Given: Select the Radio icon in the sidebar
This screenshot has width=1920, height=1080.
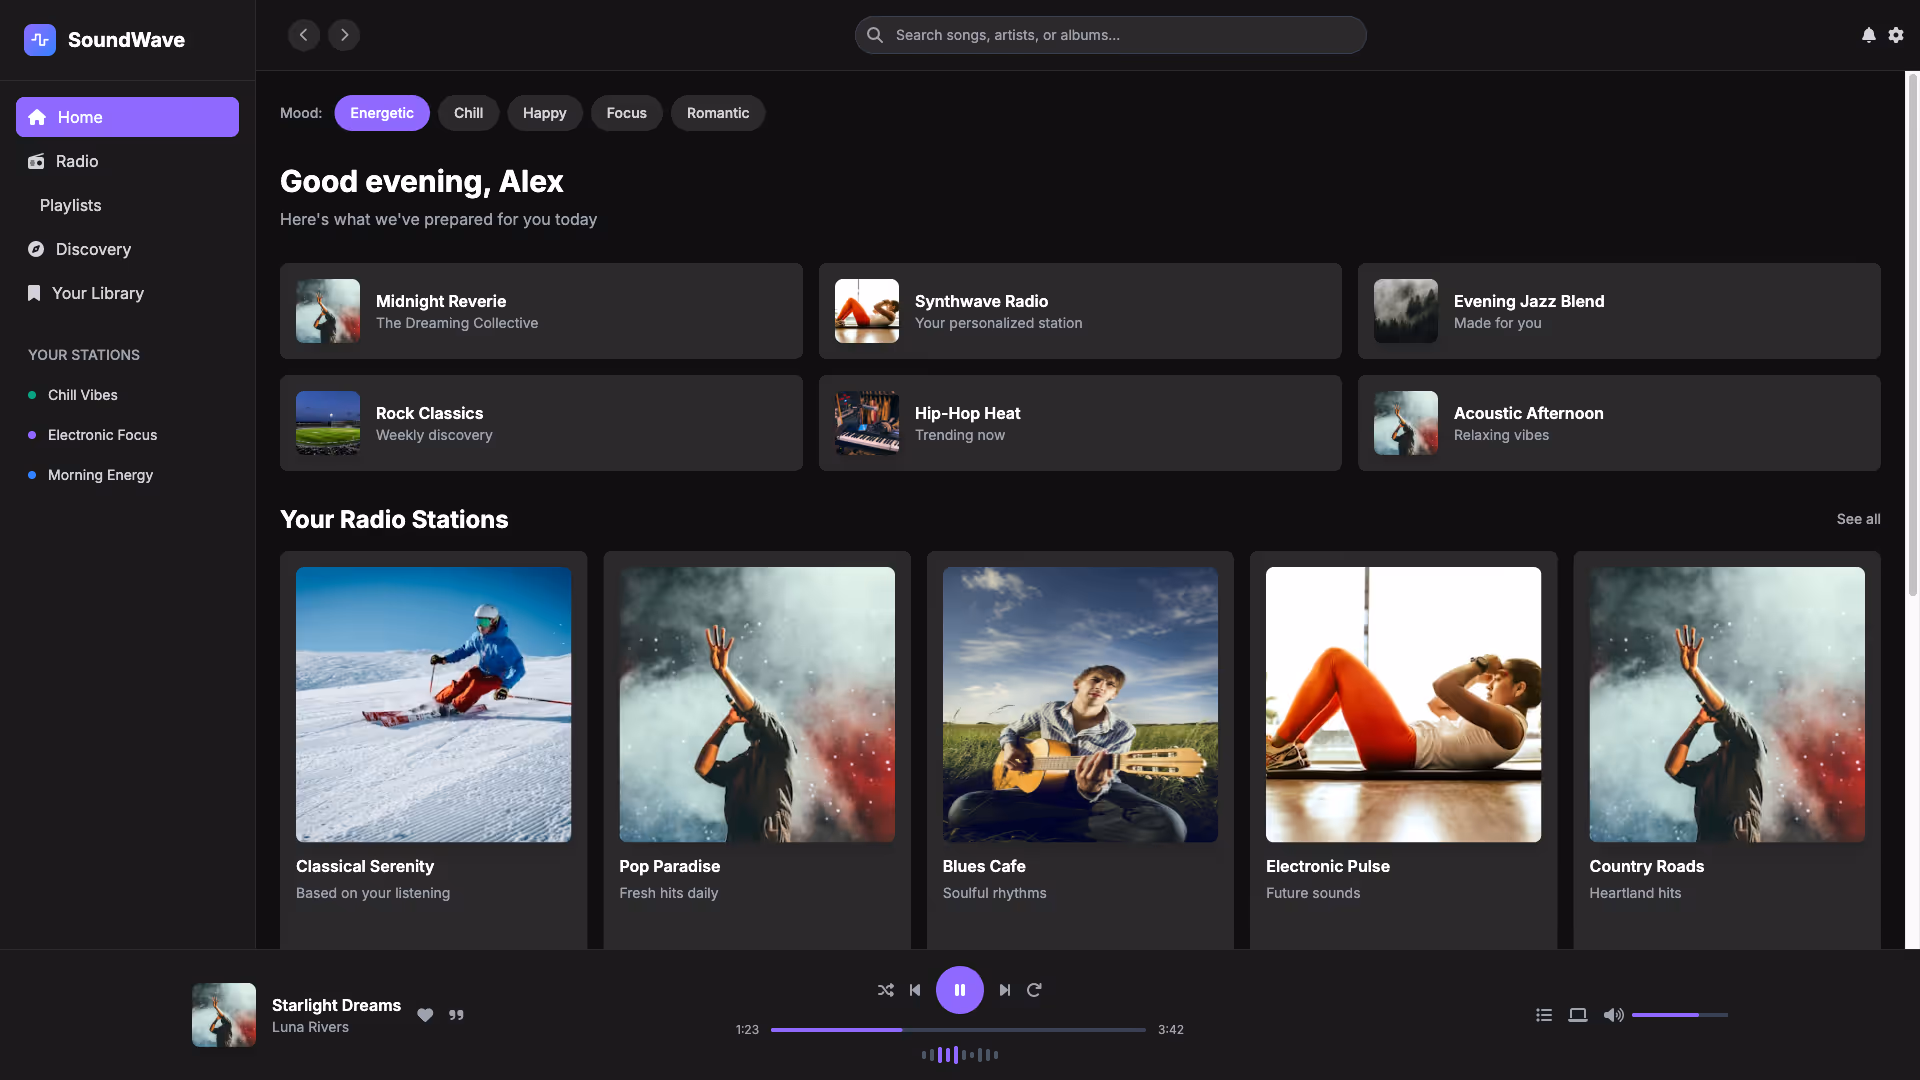Looking at the screenshot, I should pos(36,161).
